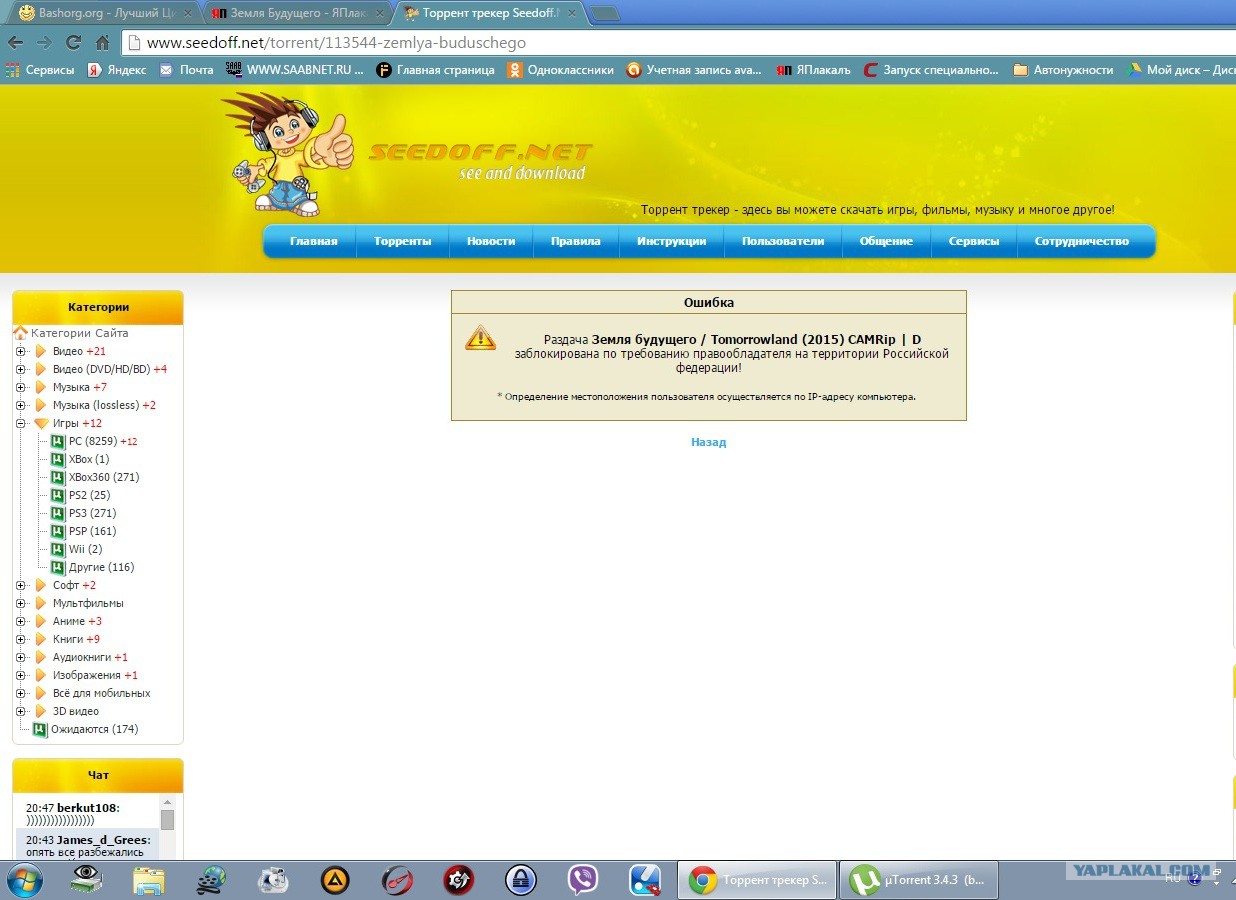Open the Запуск специально... bookmark
The width and height of the screenshot is (1236, 900).
point(931,70)
